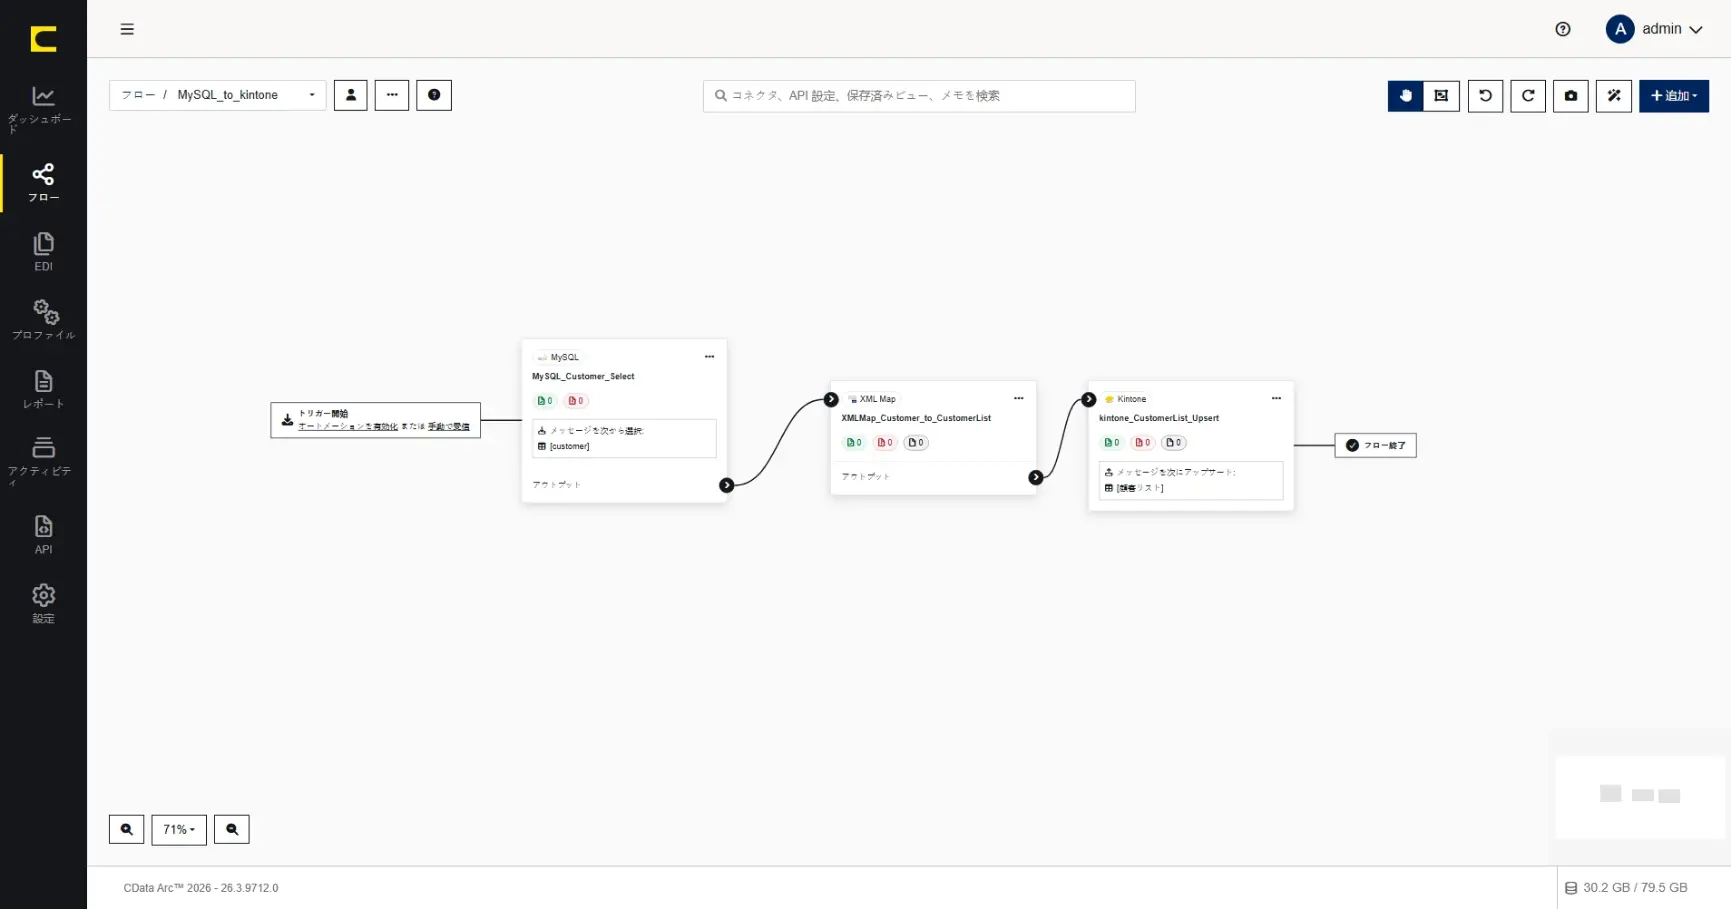
Task: Open 設定 settings in the sidebar
Action: 43,604
